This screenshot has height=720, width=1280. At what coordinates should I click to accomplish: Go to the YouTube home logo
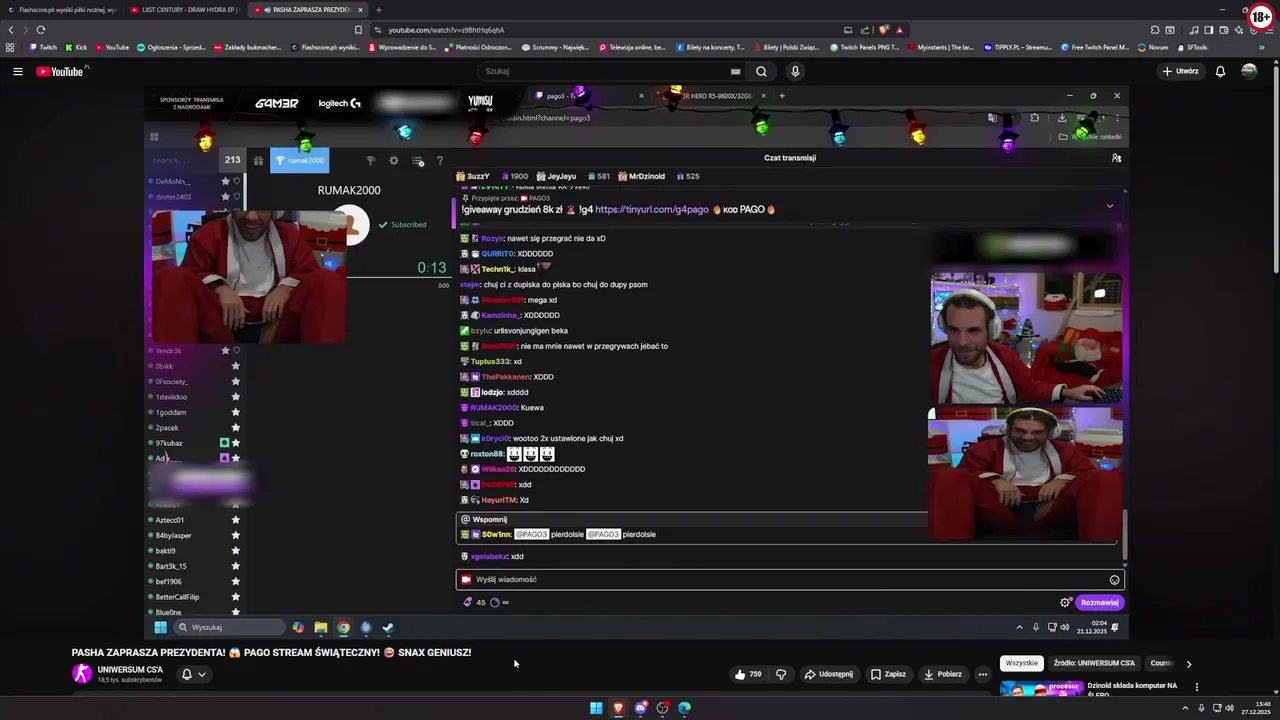point(62,71)
